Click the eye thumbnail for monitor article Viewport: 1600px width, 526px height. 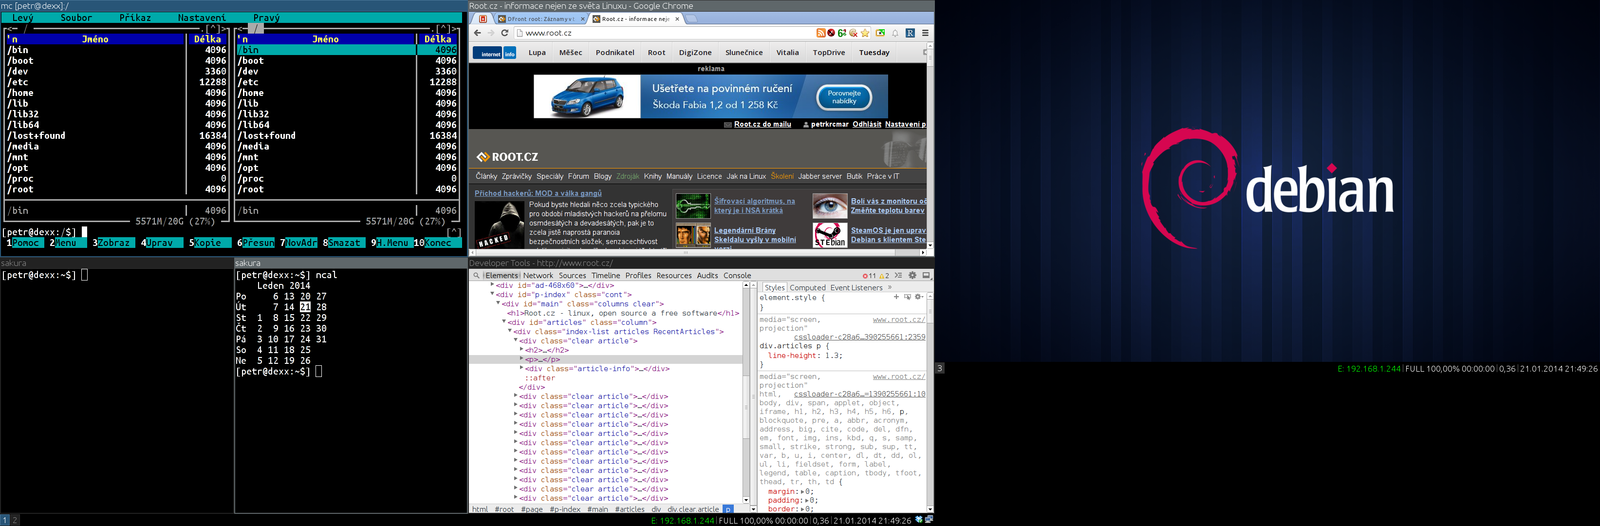pyautogui.click(x=829, y=207)
